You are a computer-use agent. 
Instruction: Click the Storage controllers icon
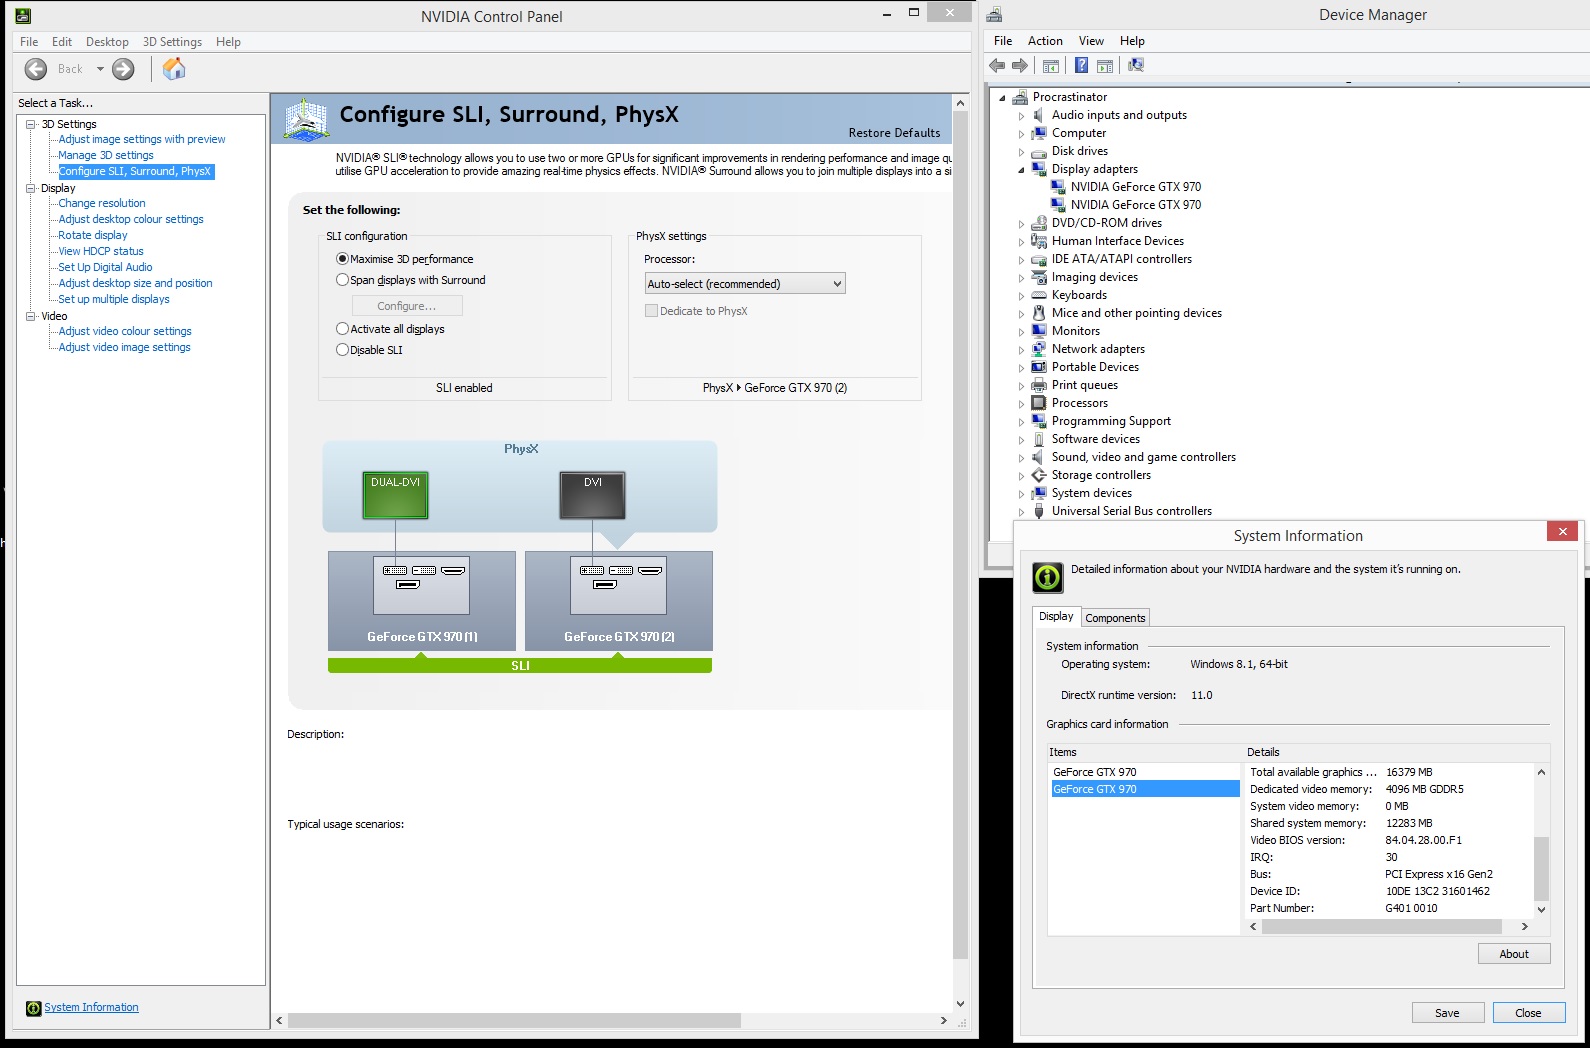pos(1039,475)
